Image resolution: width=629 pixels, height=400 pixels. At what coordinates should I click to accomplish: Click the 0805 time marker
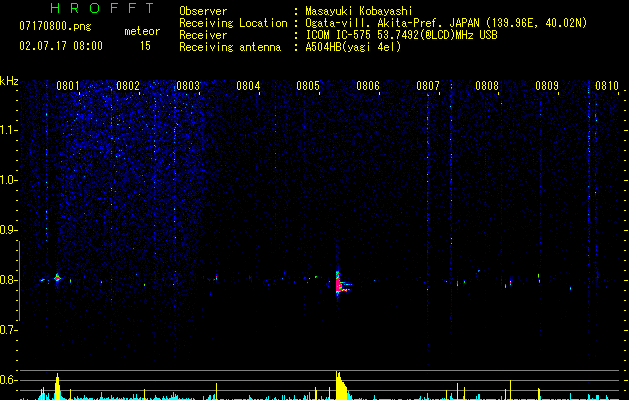tap(308, 86)
